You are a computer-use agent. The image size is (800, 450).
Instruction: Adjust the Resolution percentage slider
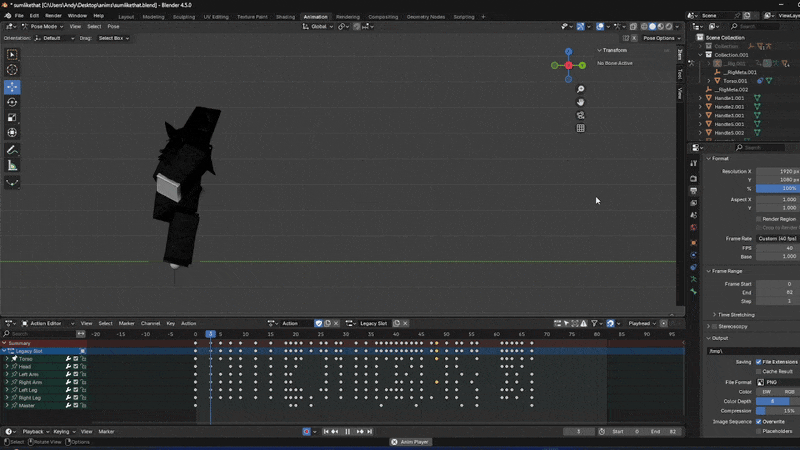pyautogui.click(x=778, y=188)
